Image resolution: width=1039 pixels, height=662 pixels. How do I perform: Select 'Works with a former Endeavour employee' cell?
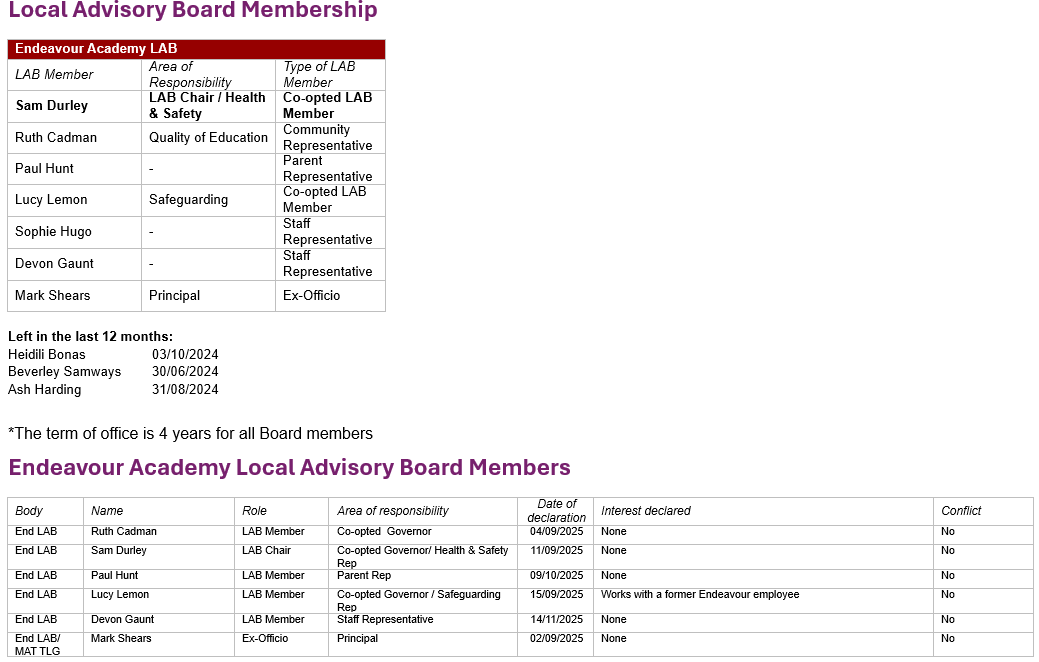[x=700, y=595]
